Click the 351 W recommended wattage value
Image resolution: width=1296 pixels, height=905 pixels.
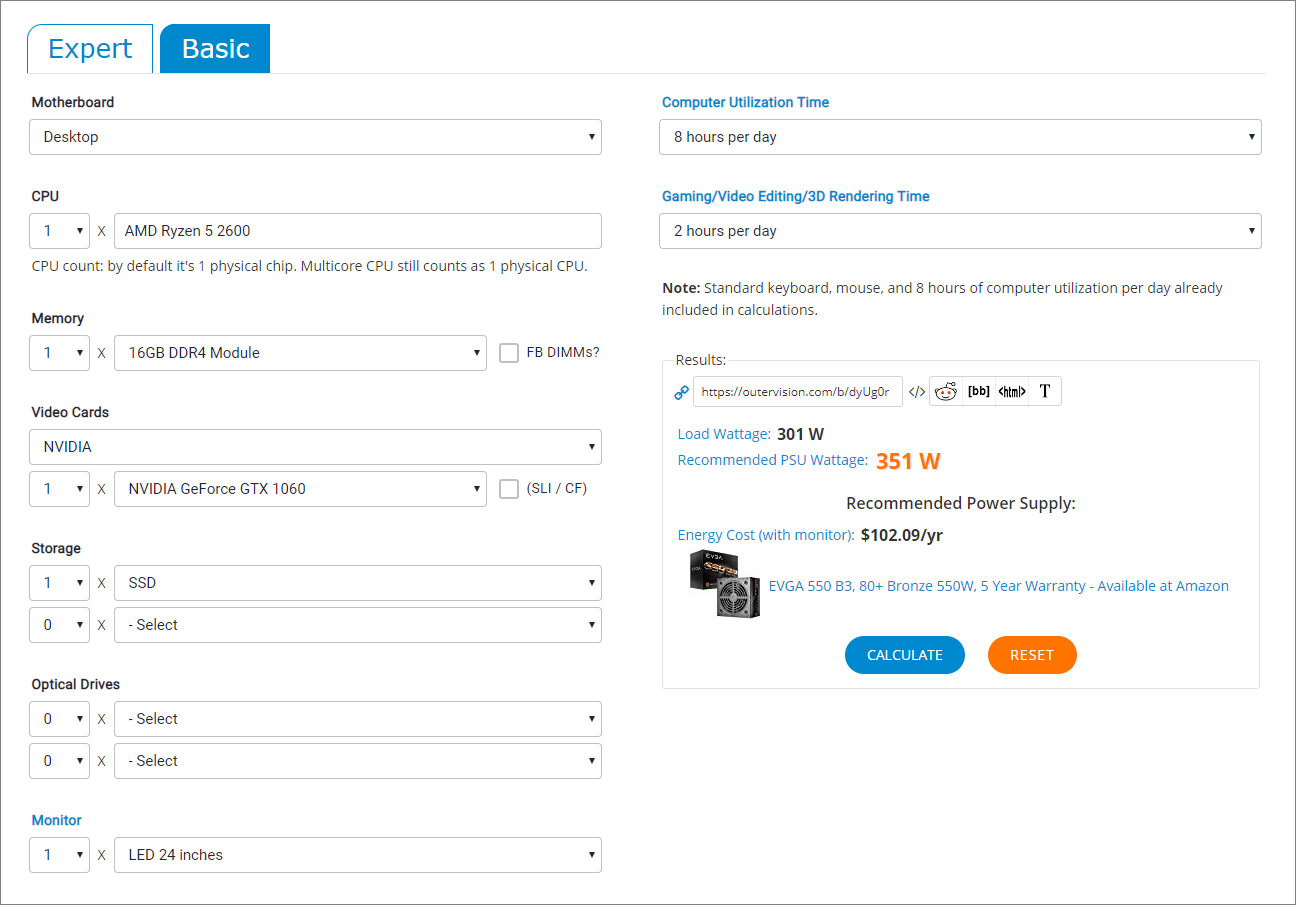pyautogui.click(x=908, y=461)
